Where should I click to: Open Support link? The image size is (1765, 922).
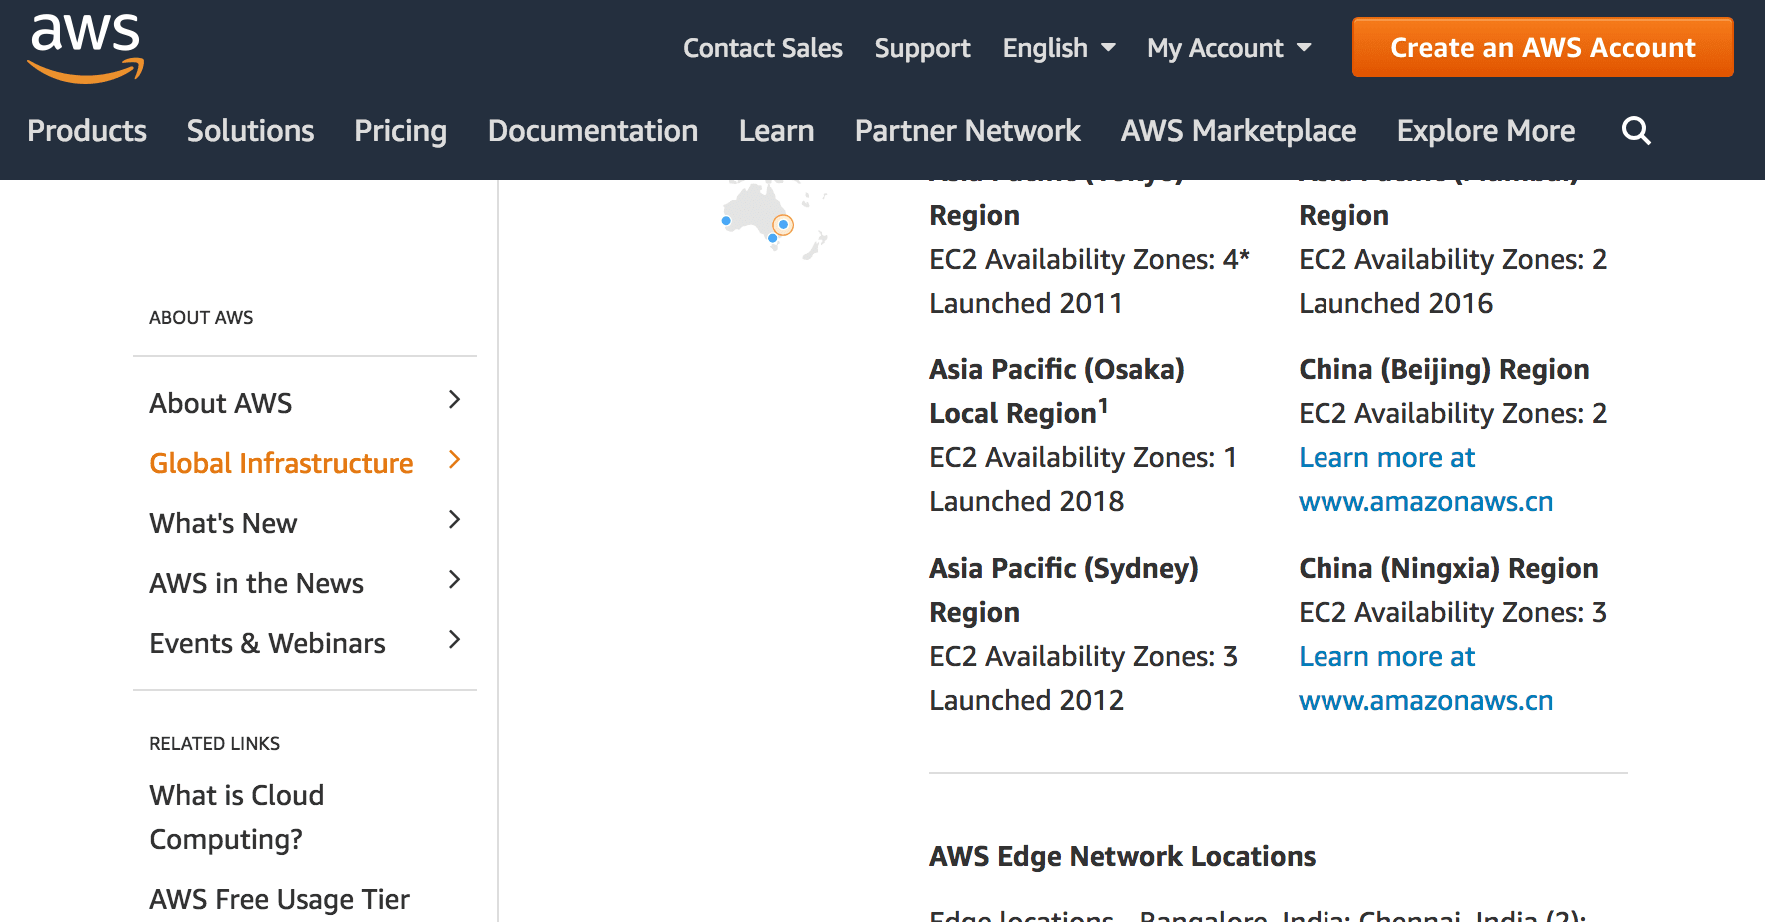pos(922,48)
